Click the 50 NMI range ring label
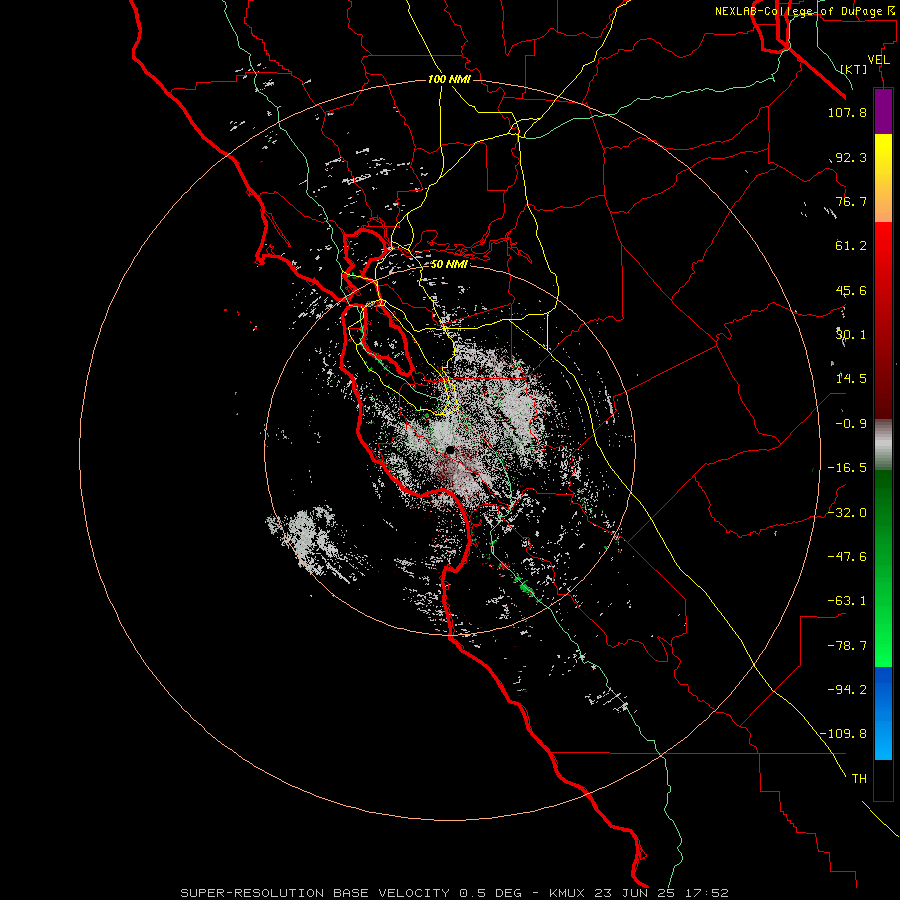900x900 pixels. 449,264
